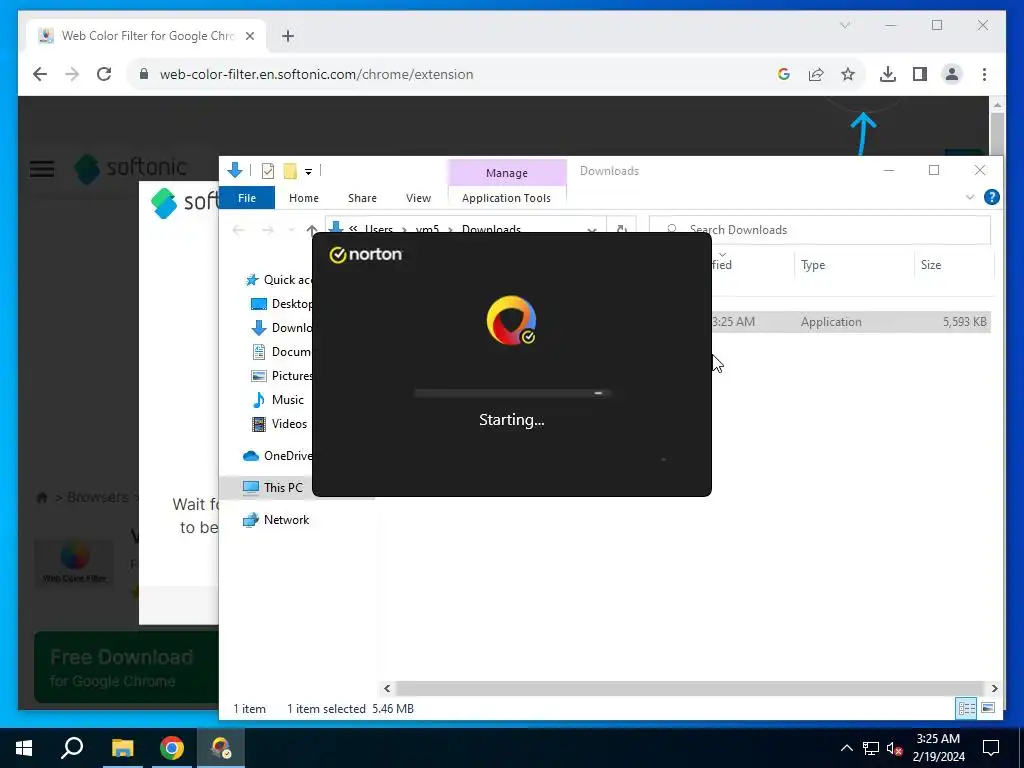The width and height of the screenshot is (1024, 768).
Task: Go back in Chrome browser
Action: (x=40, y=74)
